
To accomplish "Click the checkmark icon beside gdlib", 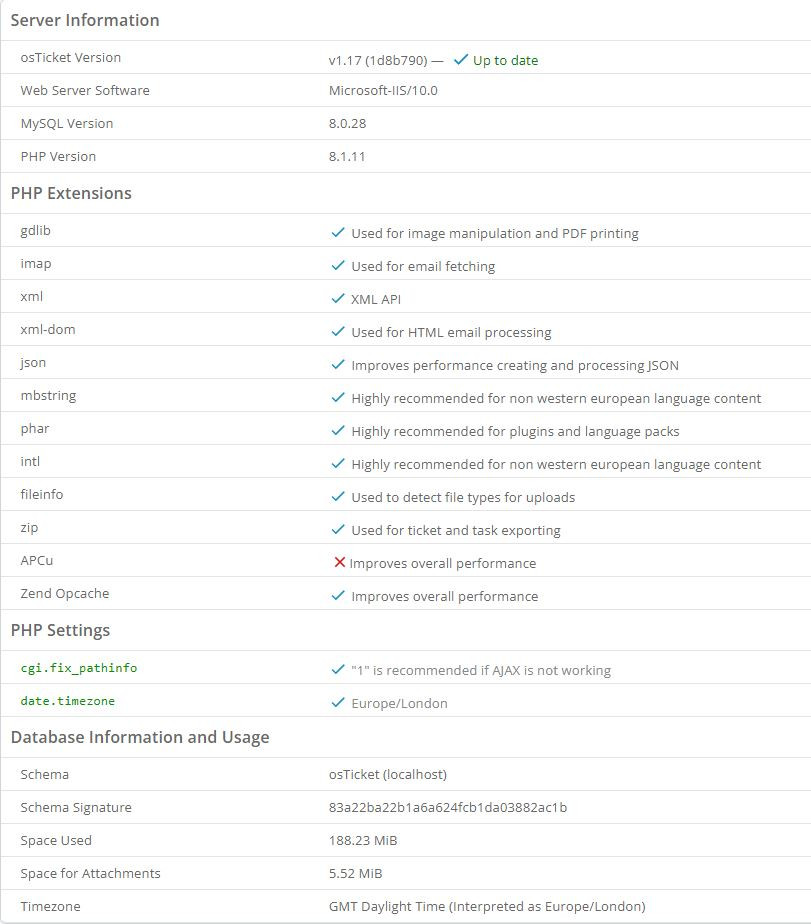I will pyautogui.click(x=338, y=233).
